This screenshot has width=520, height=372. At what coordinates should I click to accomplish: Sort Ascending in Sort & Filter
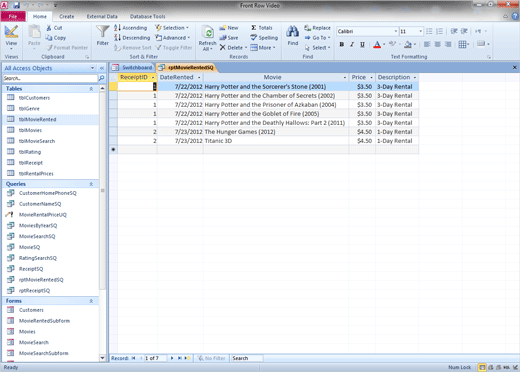130,28
